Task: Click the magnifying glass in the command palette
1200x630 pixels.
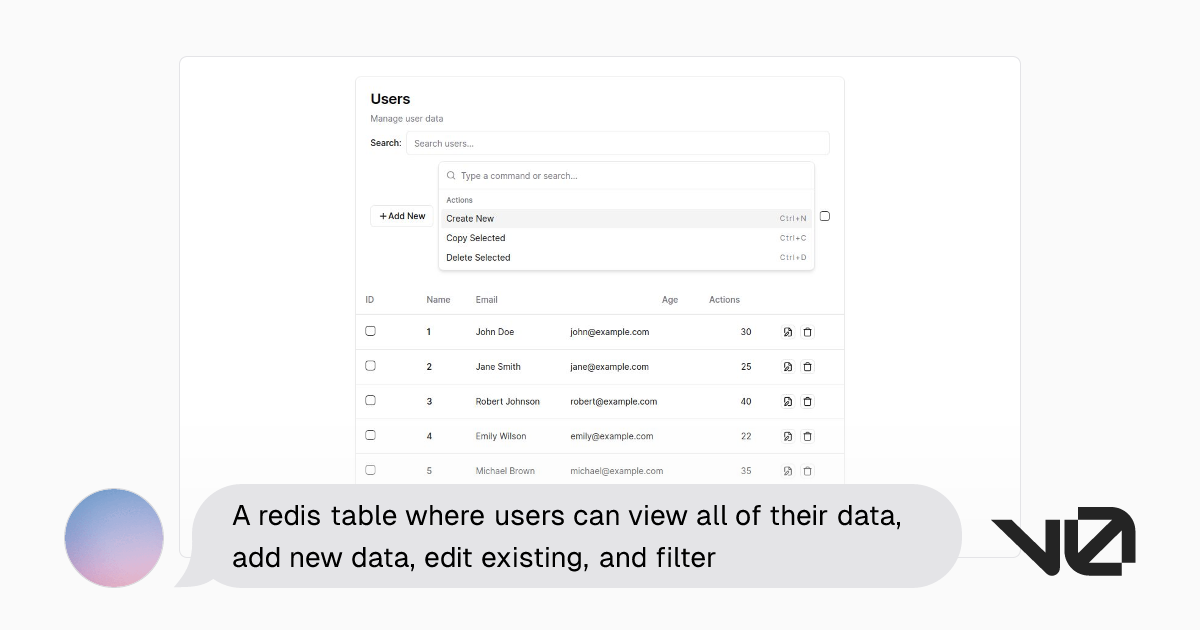Action: (450, 175)
